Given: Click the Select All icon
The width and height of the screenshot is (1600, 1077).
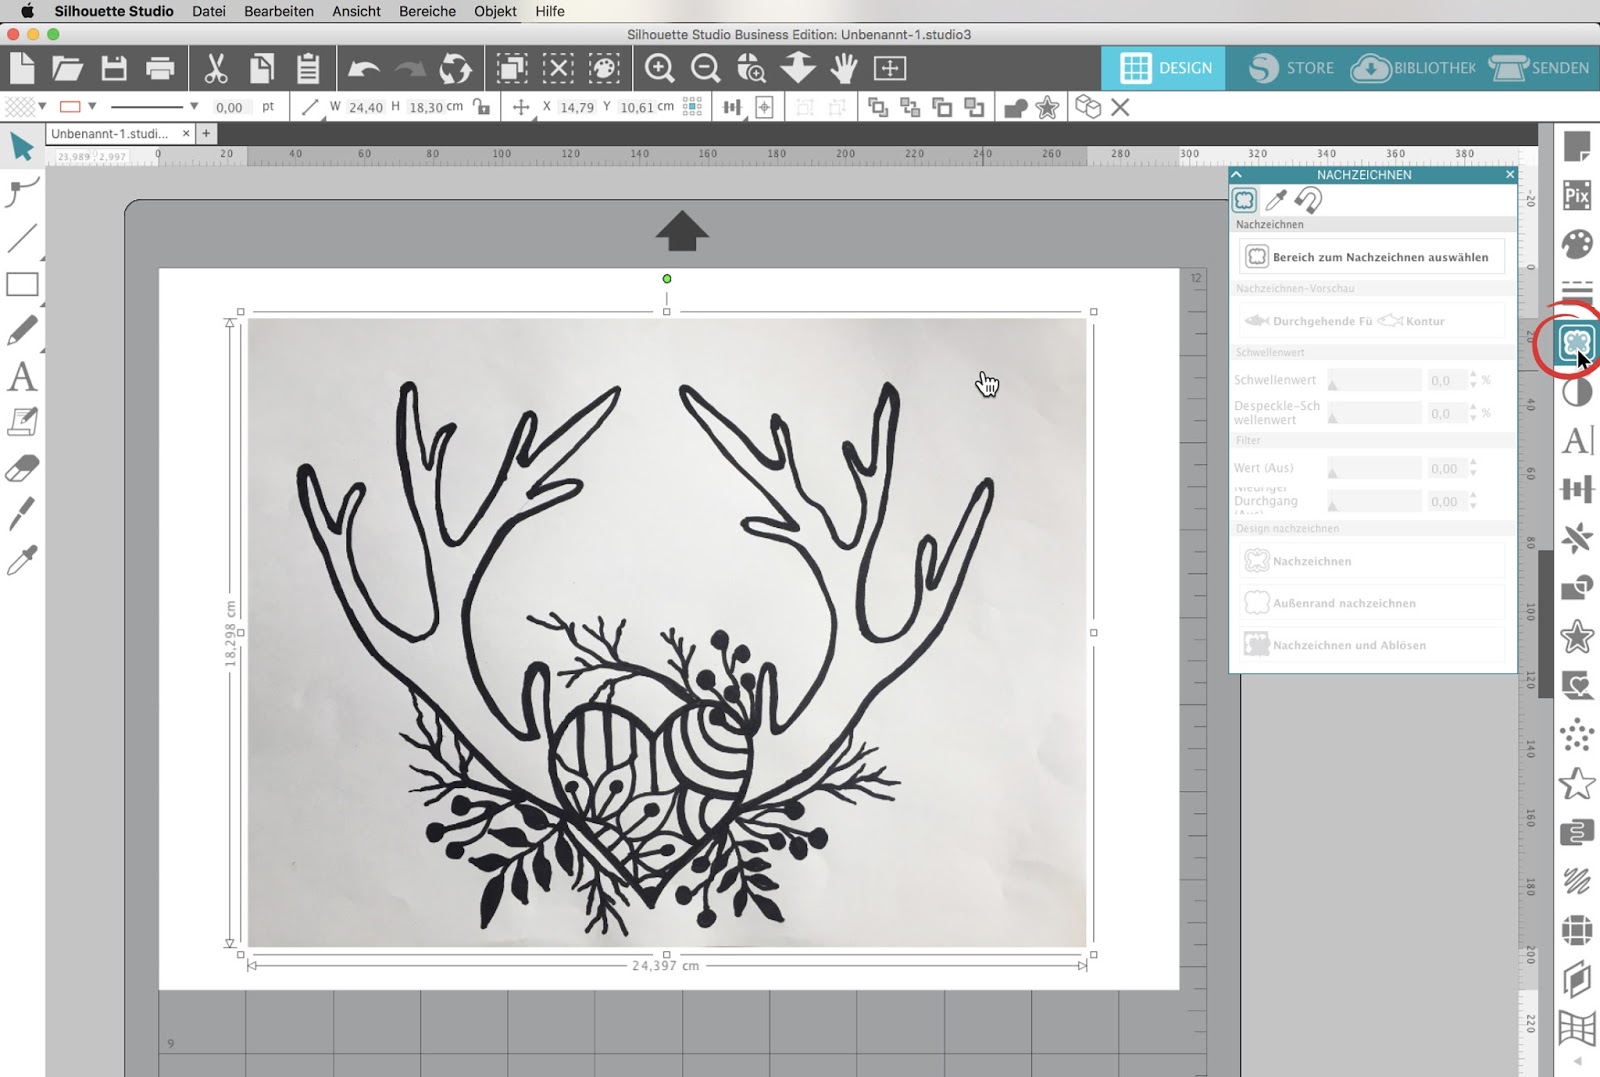Looking at the screenshot, I should pos(512,68).
